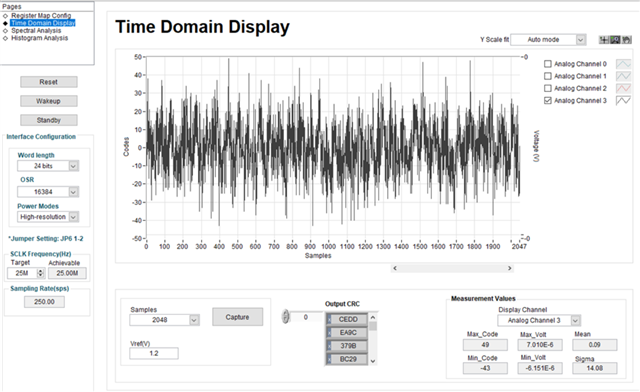Click the Capture button
Screen dimensions: 640x392
pos(237,317)
